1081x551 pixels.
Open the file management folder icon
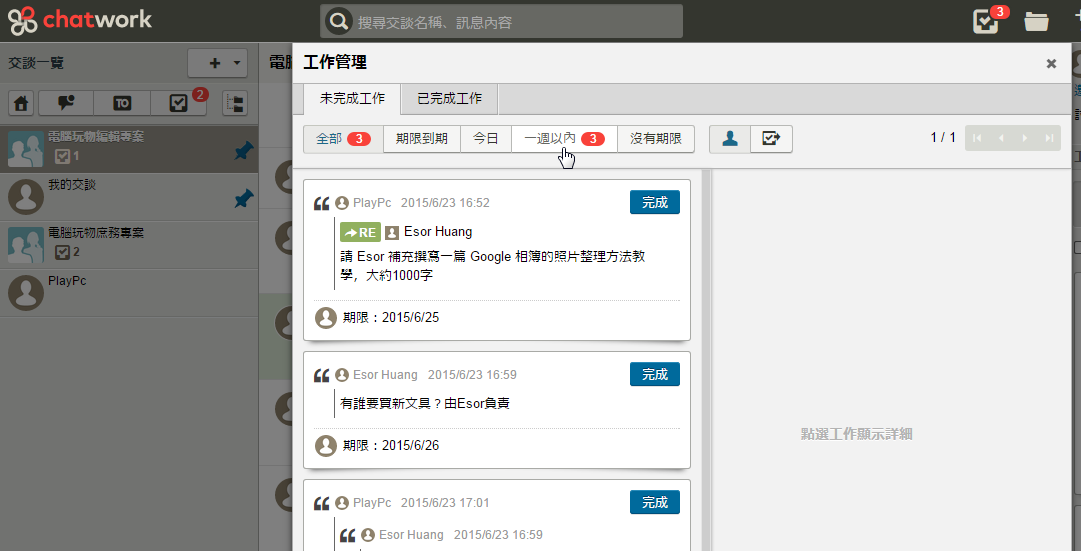pyautogui.click(x=1036, y=21)
